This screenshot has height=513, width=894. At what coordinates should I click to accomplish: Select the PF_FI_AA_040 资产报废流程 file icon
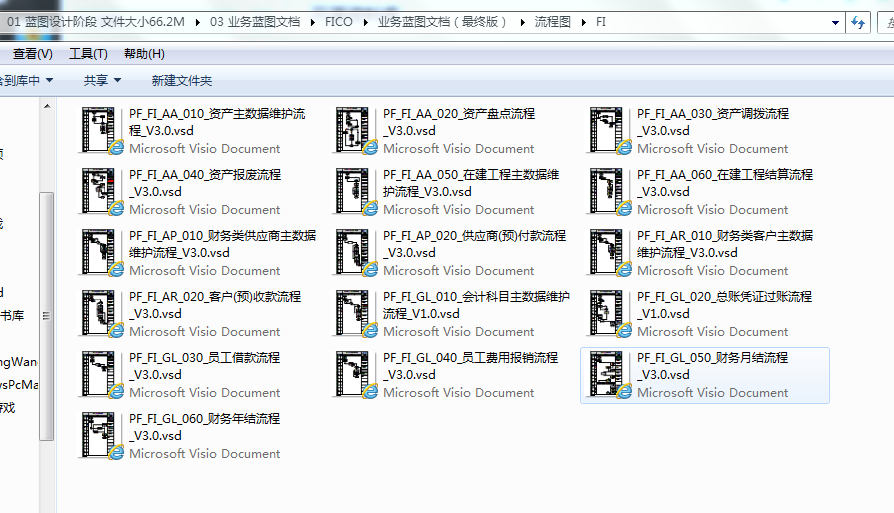pyautogui.click(x=103, y=191)
